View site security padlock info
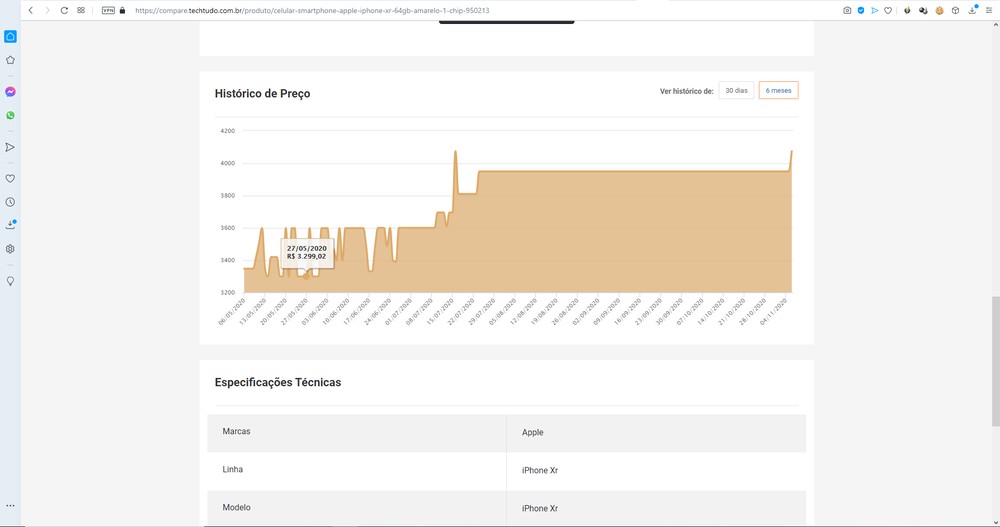Viewport: 1000px width, 527px height. coord(122,10)
